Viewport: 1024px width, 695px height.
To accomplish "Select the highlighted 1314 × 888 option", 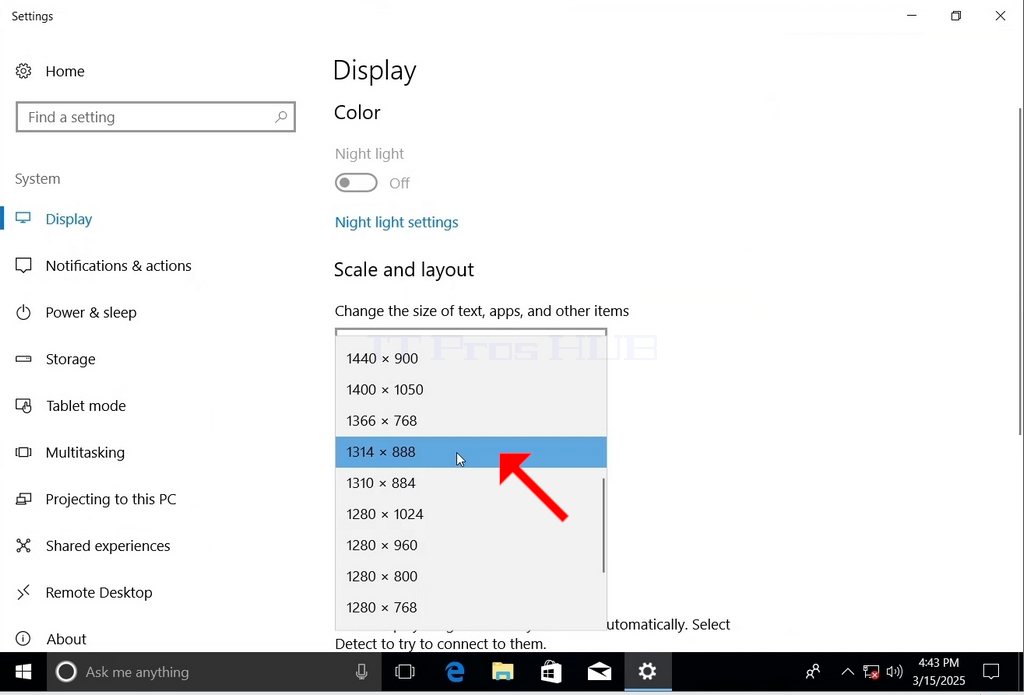I will [471, 452].
